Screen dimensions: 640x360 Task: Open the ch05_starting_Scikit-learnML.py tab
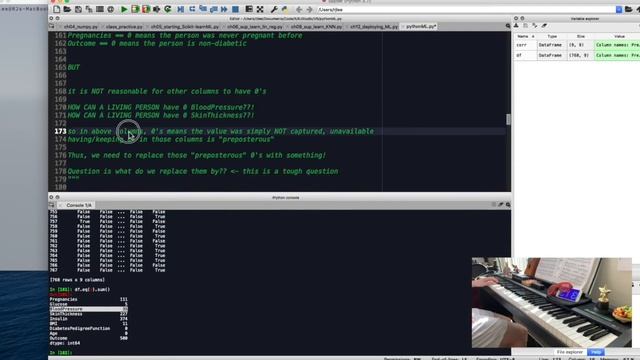click(184, 27)
